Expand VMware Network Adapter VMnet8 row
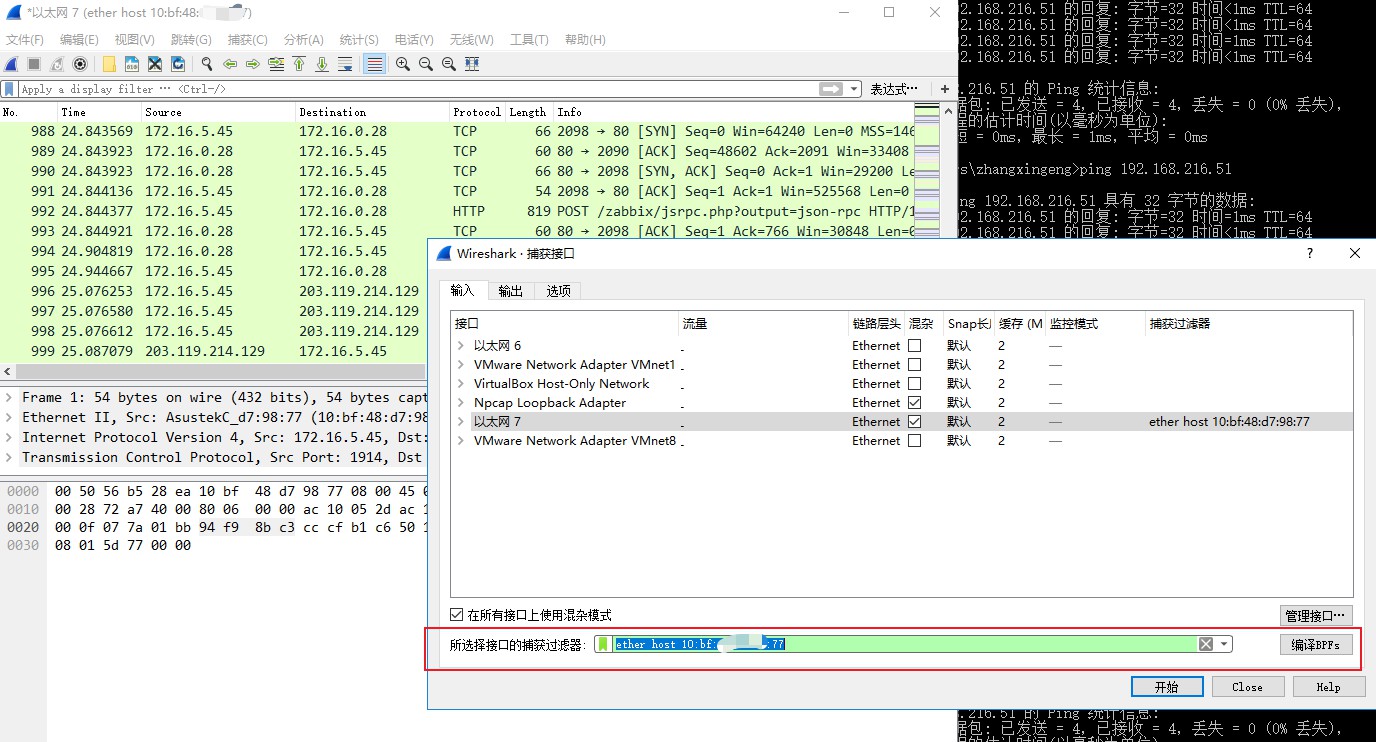Viewport: 1376px width, 742px height. coord(461,441)
